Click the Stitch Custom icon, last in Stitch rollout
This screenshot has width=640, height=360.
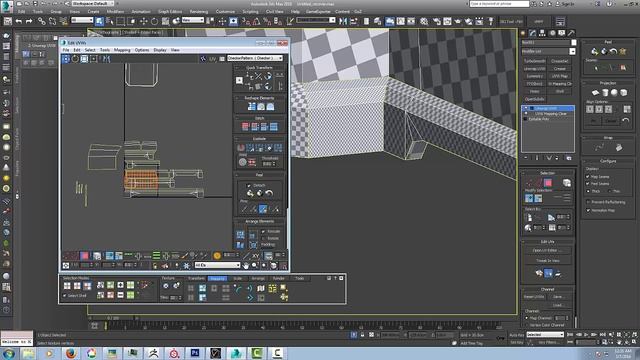(273, 127)
